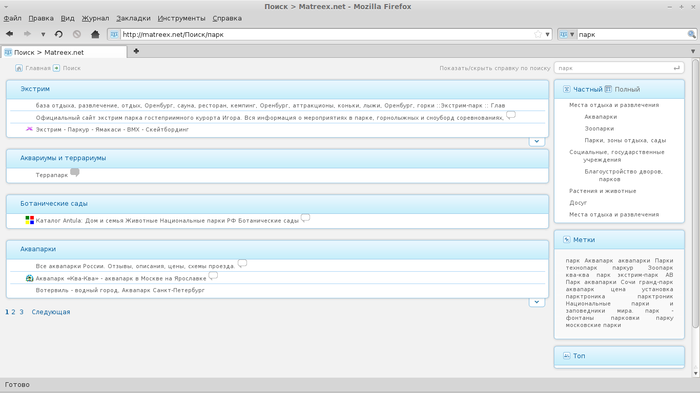The image size is (700, 393).
Task: Select Растения и животные in sidebar
Action: tap(603, 191)
